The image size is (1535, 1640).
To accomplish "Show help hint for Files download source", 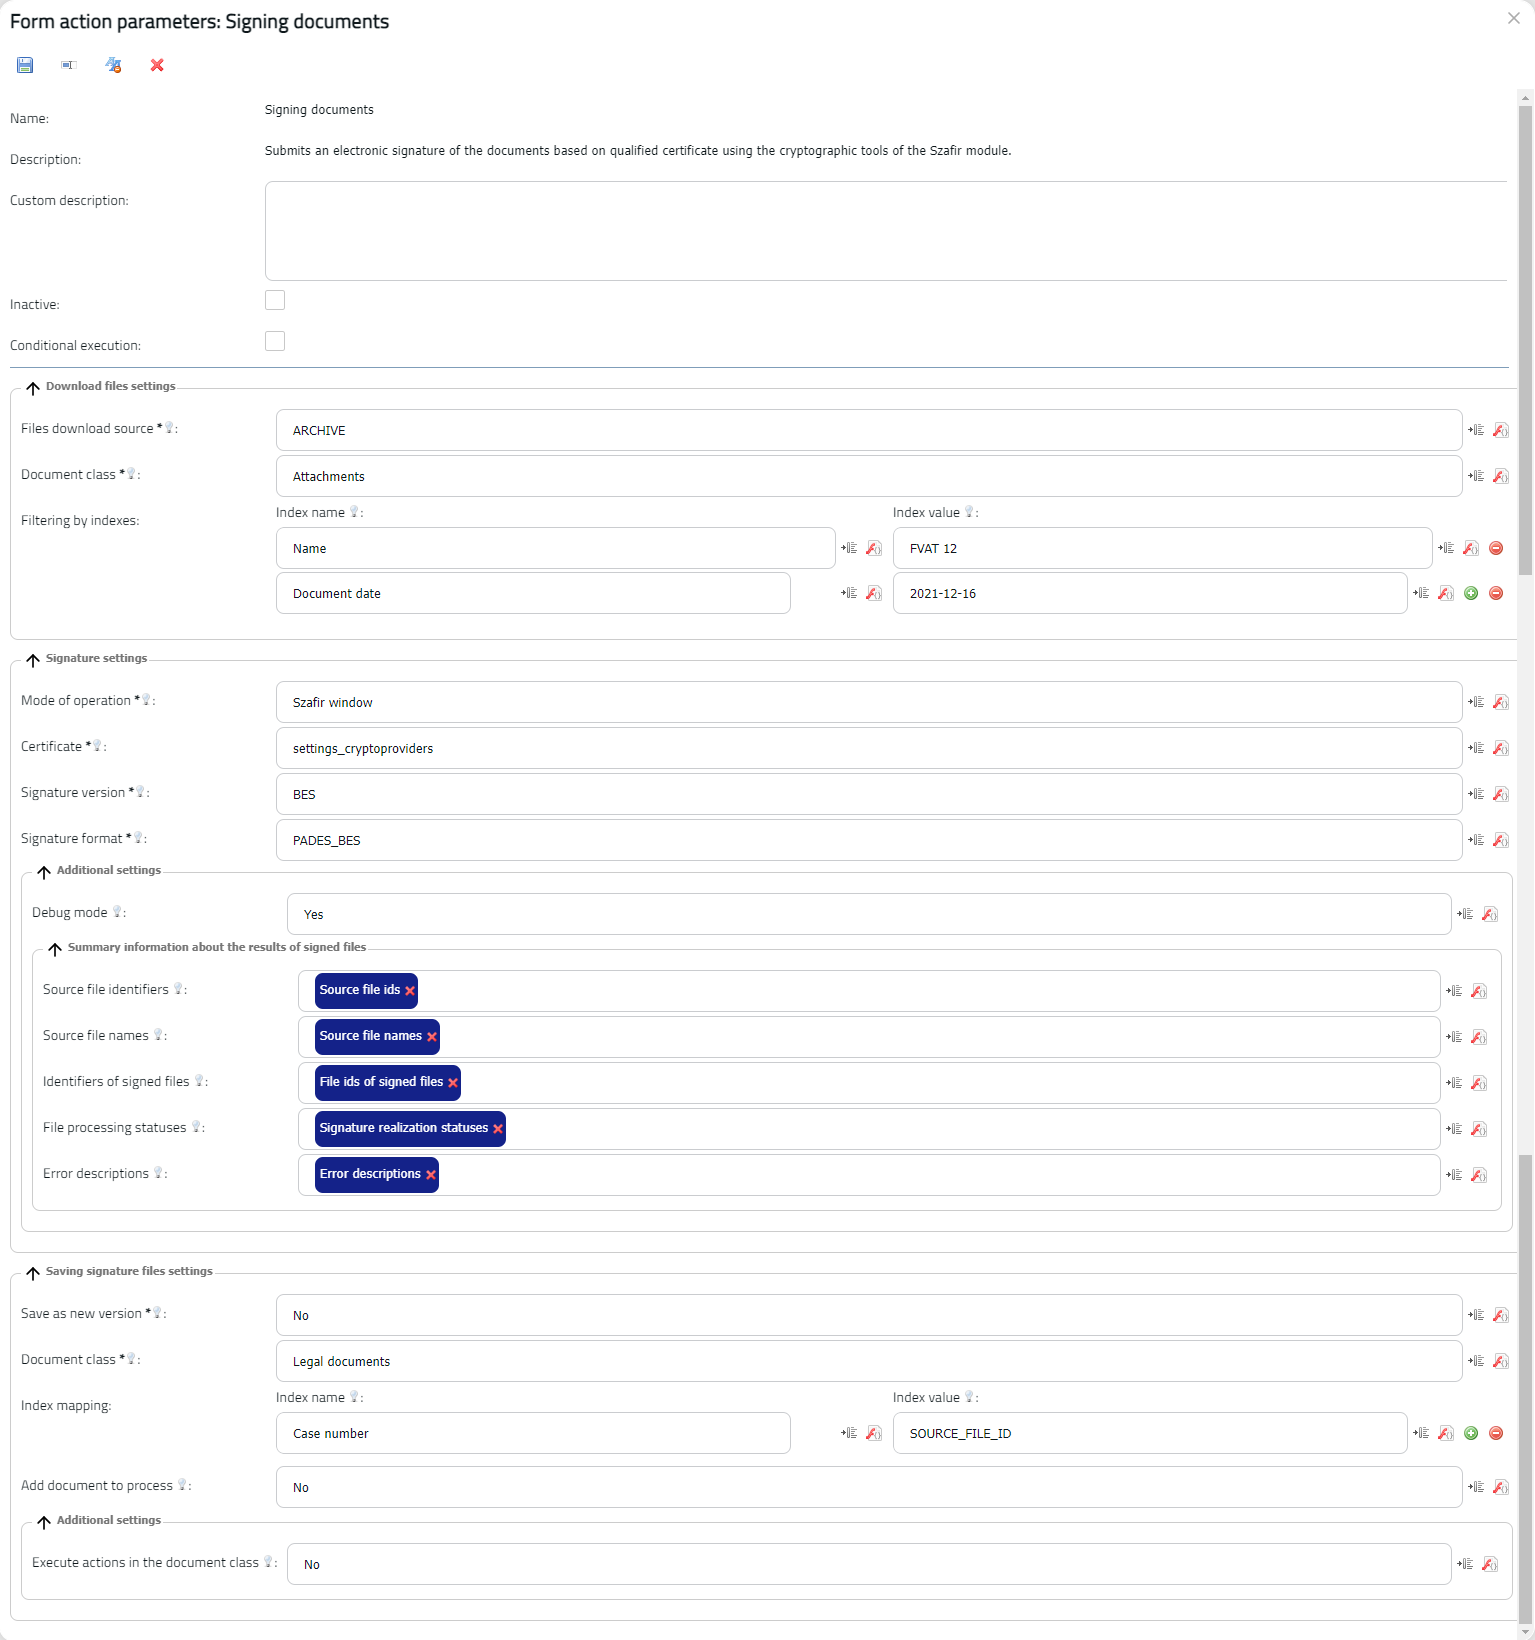I will 170,428.
